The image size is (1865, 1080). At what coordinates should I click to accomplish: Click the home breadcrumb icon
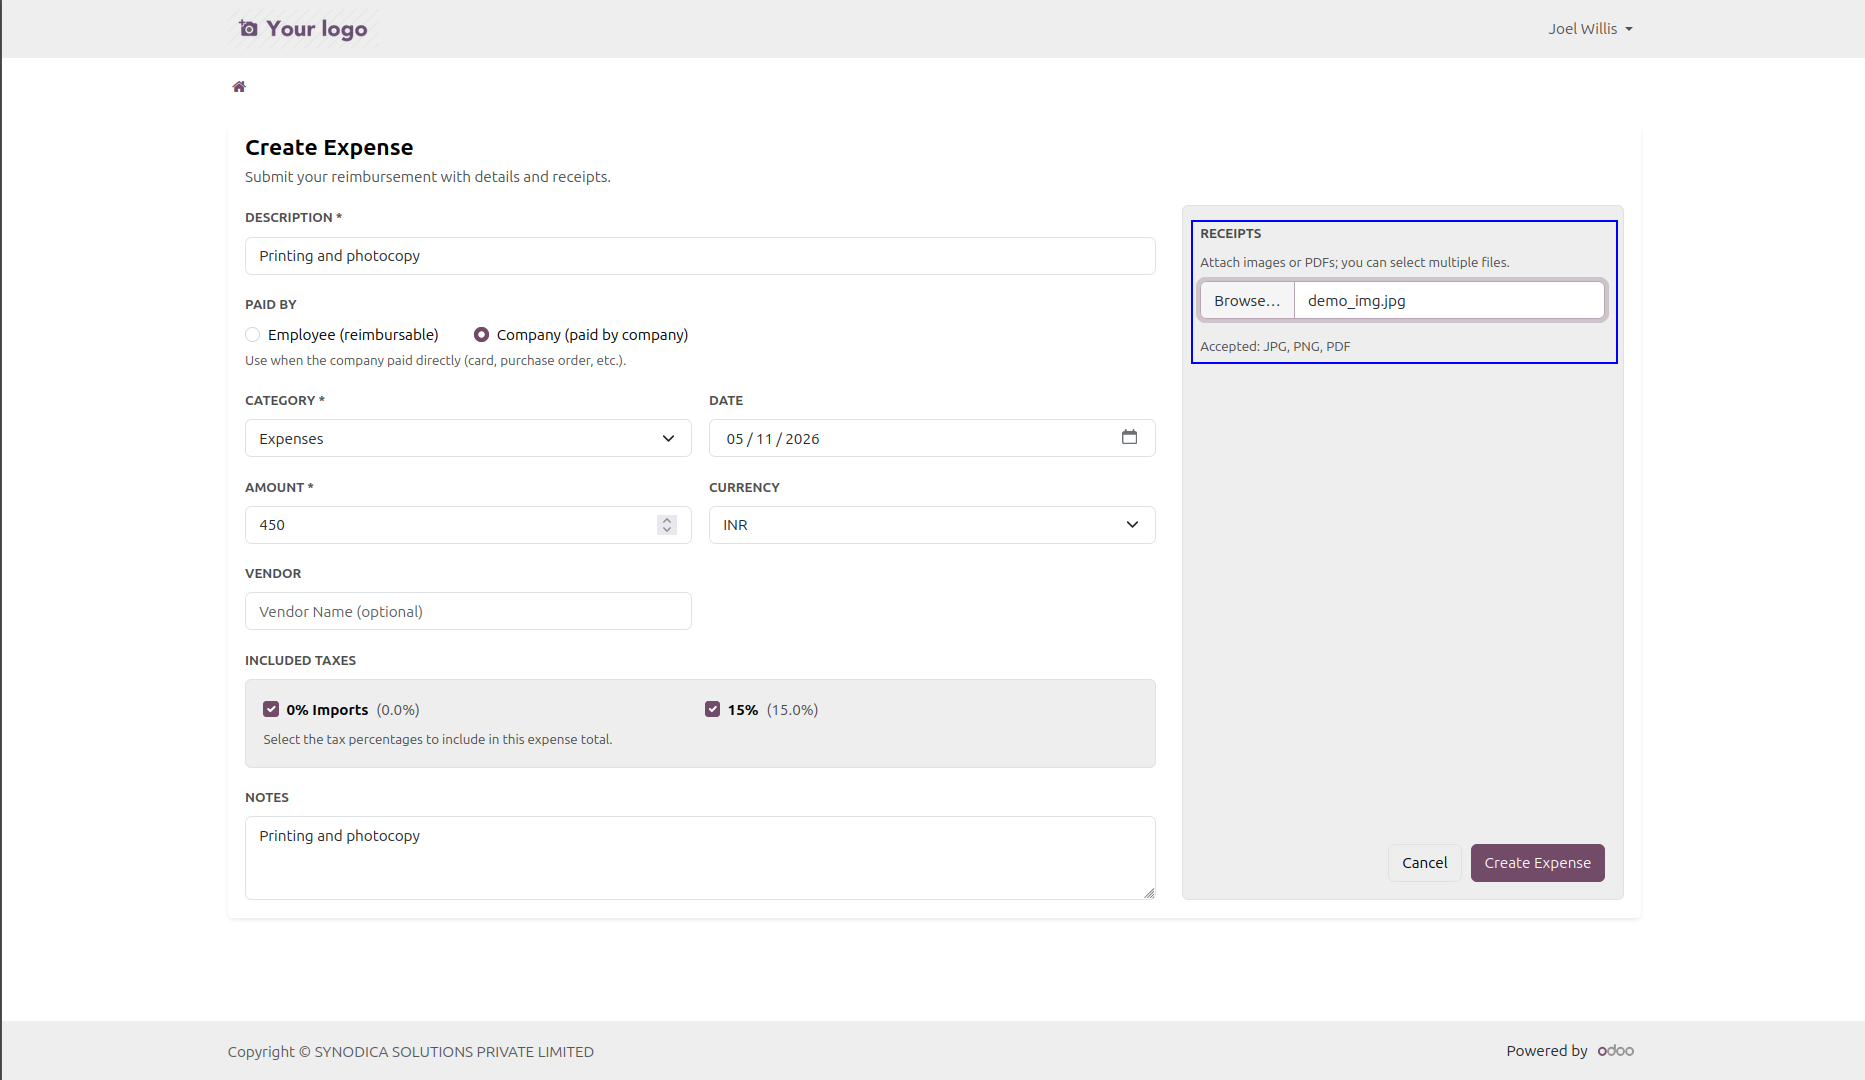(x=239, y=87)
